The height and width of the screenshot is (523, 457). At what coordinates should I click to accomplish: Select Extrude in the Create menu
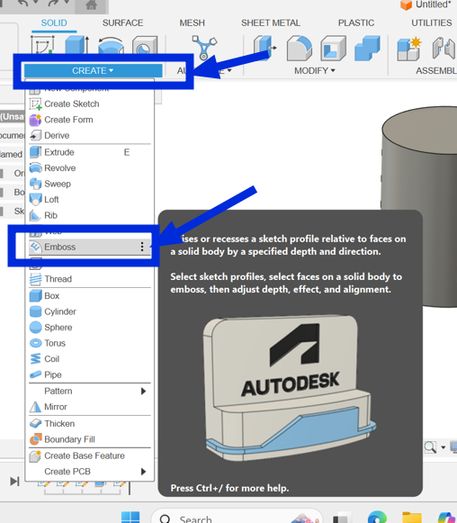point(89,152)
